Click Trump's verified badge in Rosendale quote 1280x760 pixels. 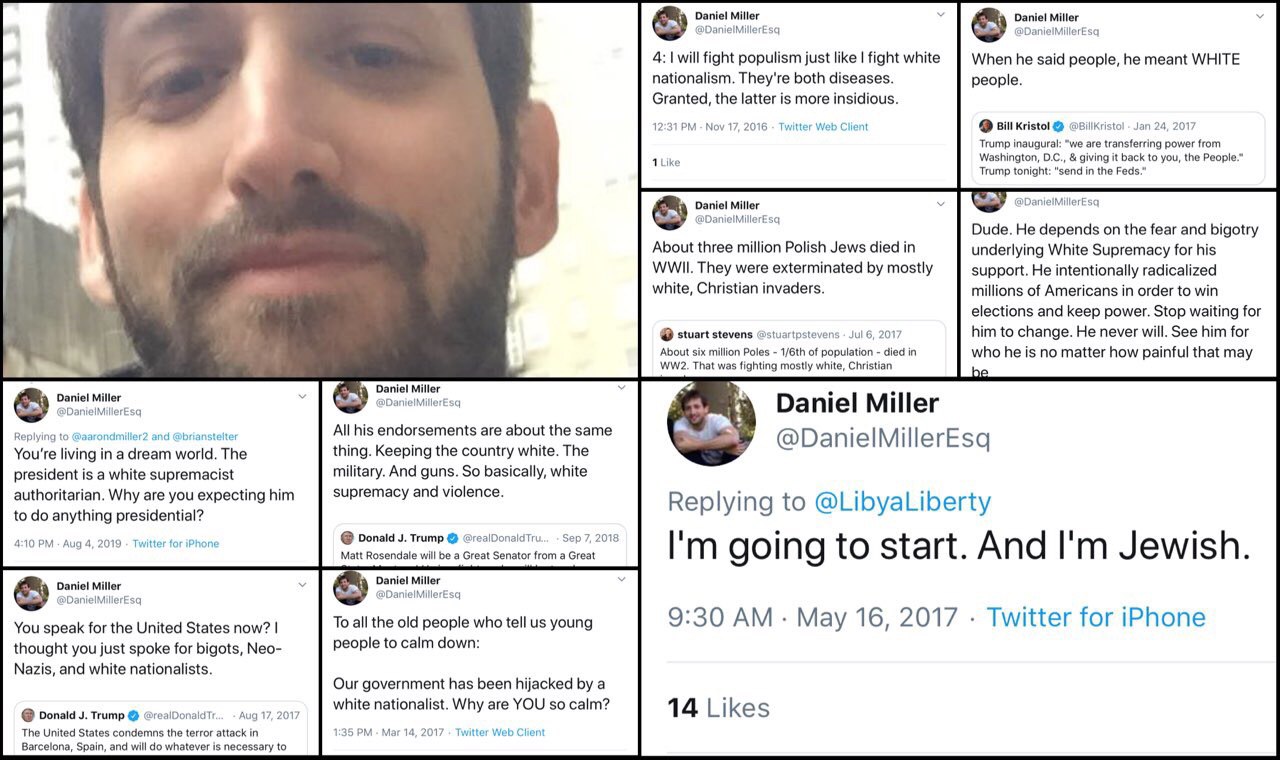point(452,538)
